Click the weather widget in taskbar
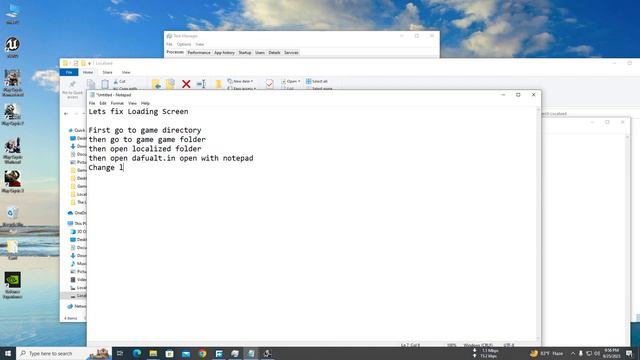This screenshot has width=640, height=360. [x=547, y=353]
